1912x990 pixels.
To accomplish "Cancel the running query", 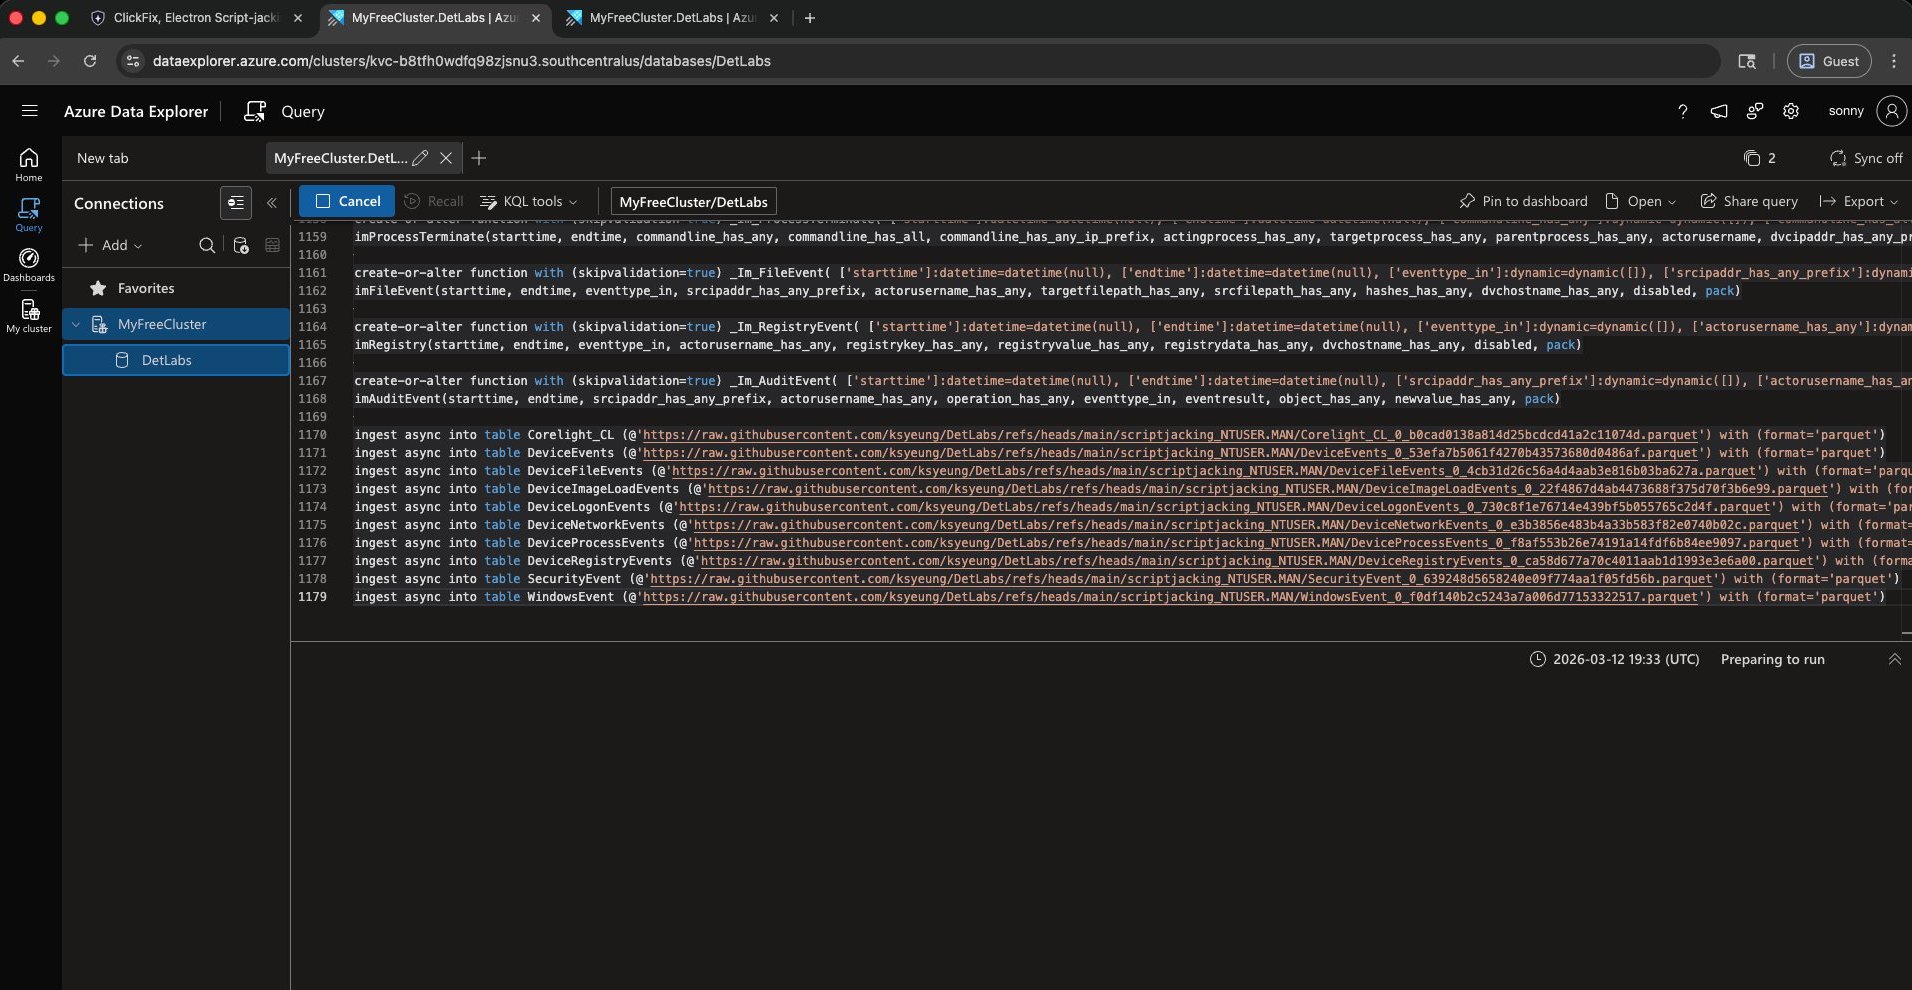I will click(x=347, y=201).
